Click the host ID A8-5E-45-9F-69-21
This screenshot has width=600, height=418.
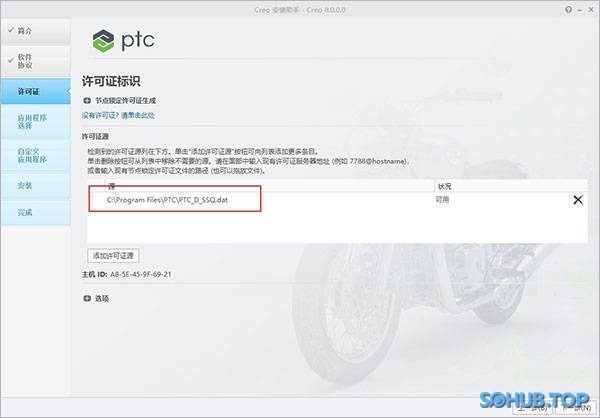coord(141,274)
